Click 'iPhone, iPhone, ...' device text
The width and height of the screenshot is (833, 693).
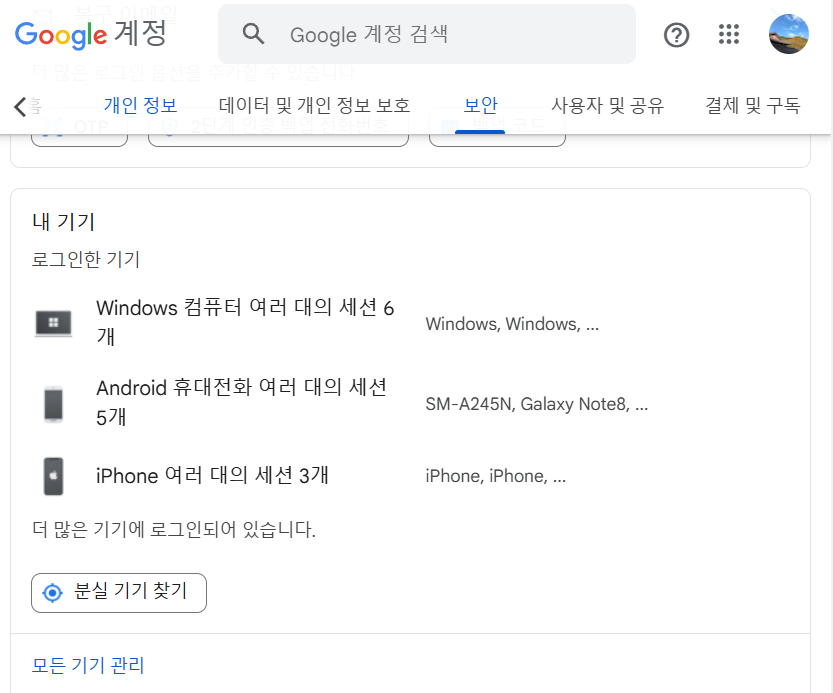point(496,476)
